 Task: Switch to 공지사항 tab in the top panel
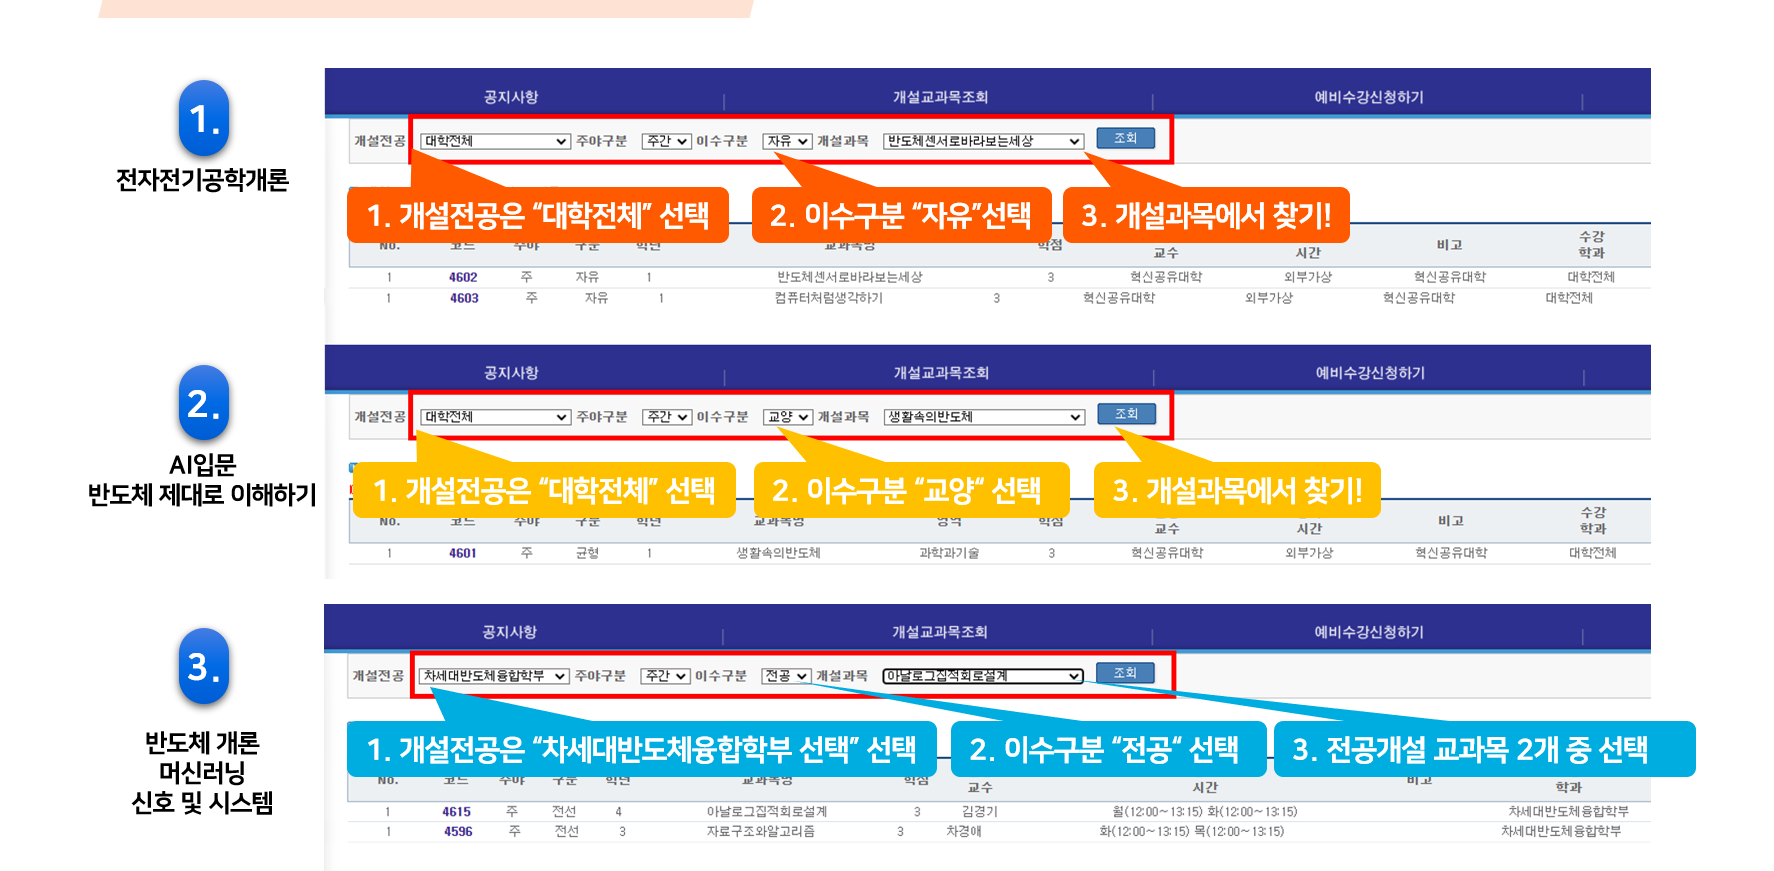[511, 97]
